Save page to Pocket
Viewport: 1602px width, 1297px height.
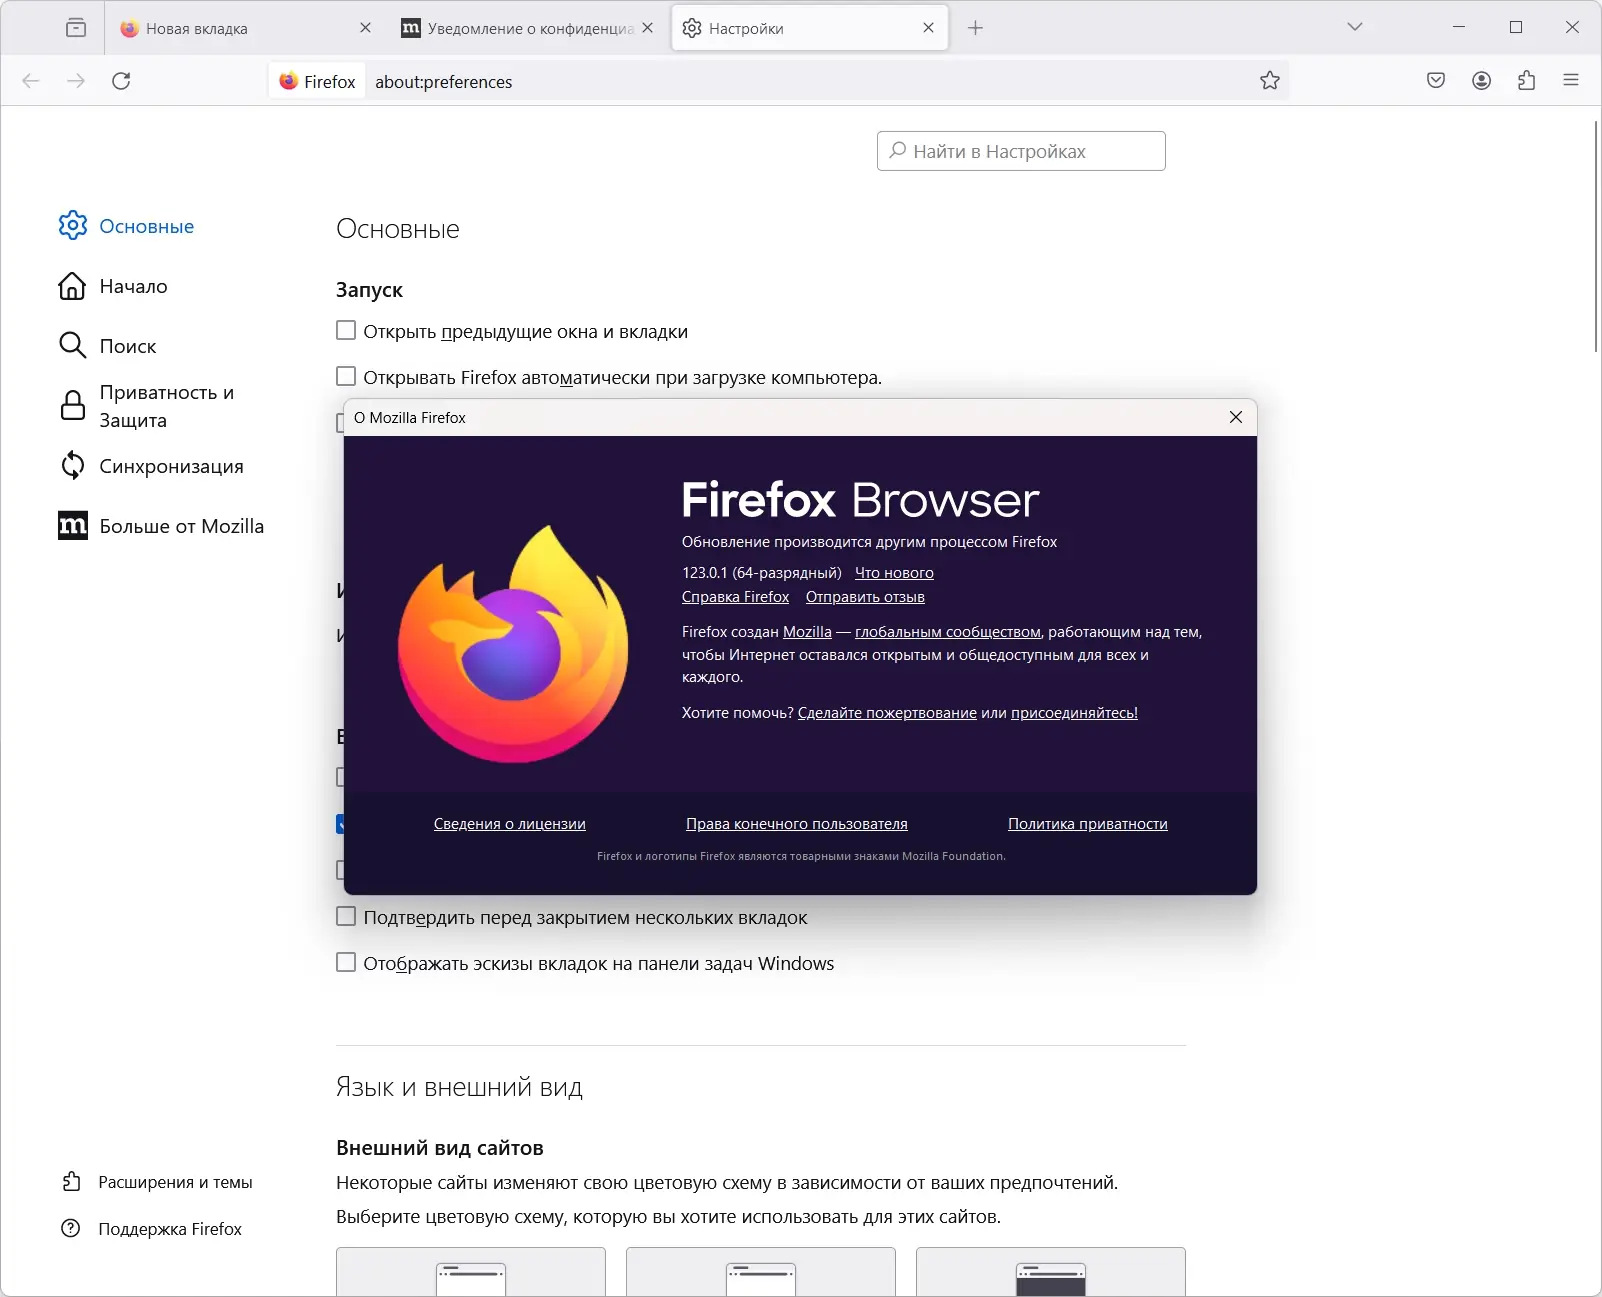tap(1436, 81)
